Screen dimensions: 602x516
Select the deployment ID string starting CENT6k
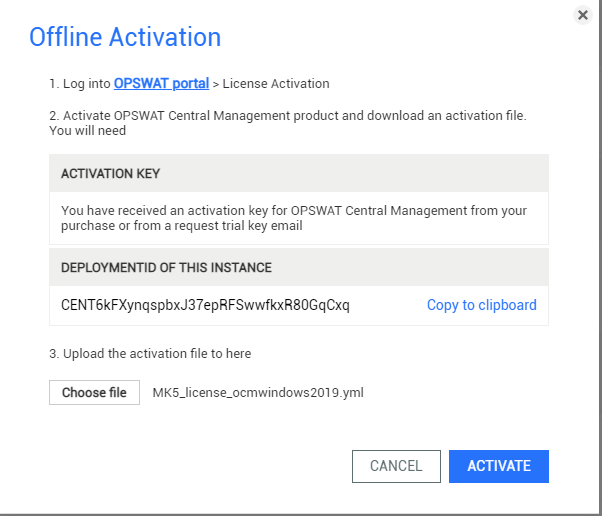pyautogui.click(x=205, y=305)
